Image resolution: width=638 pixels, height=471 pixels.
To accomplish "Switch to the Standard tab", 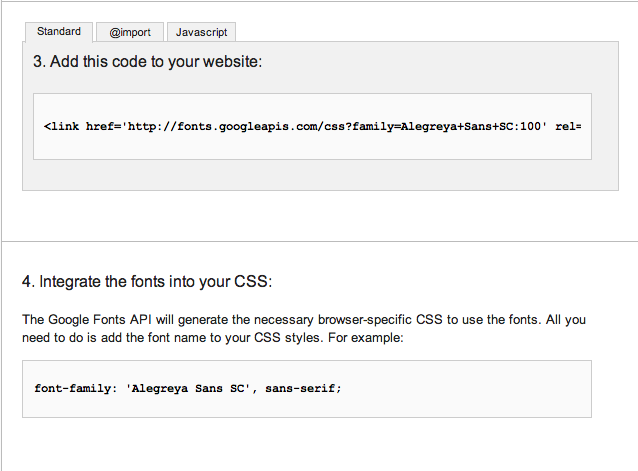I will point(58,32).
